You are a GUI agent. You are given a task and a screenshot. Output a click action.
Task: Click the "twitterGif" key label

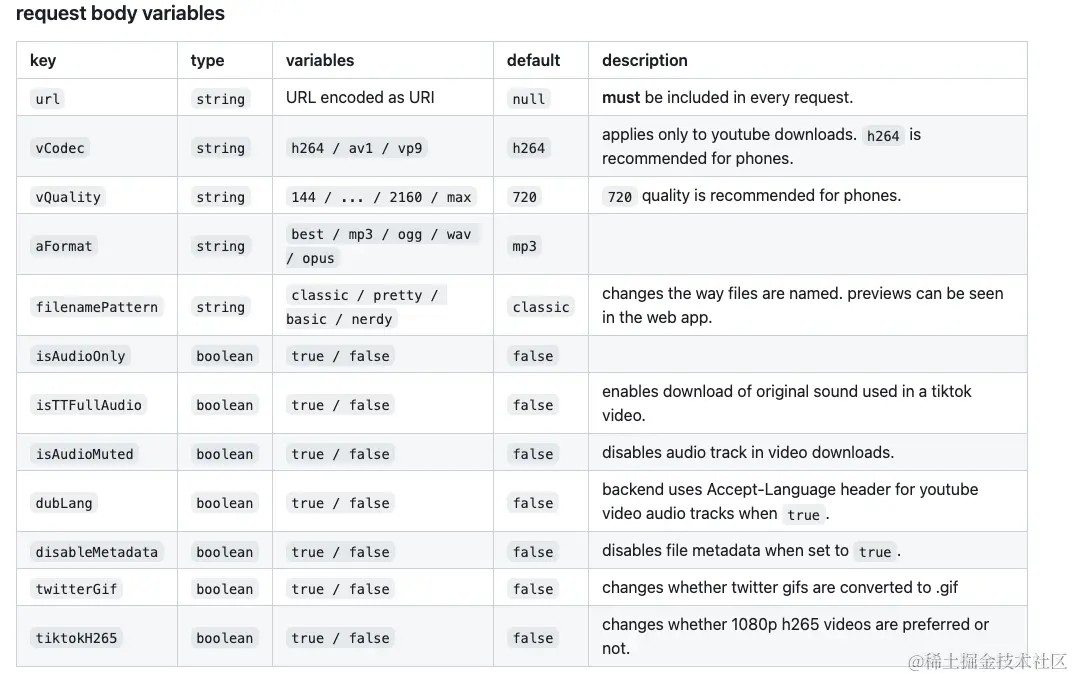click(x=77, y=589)
